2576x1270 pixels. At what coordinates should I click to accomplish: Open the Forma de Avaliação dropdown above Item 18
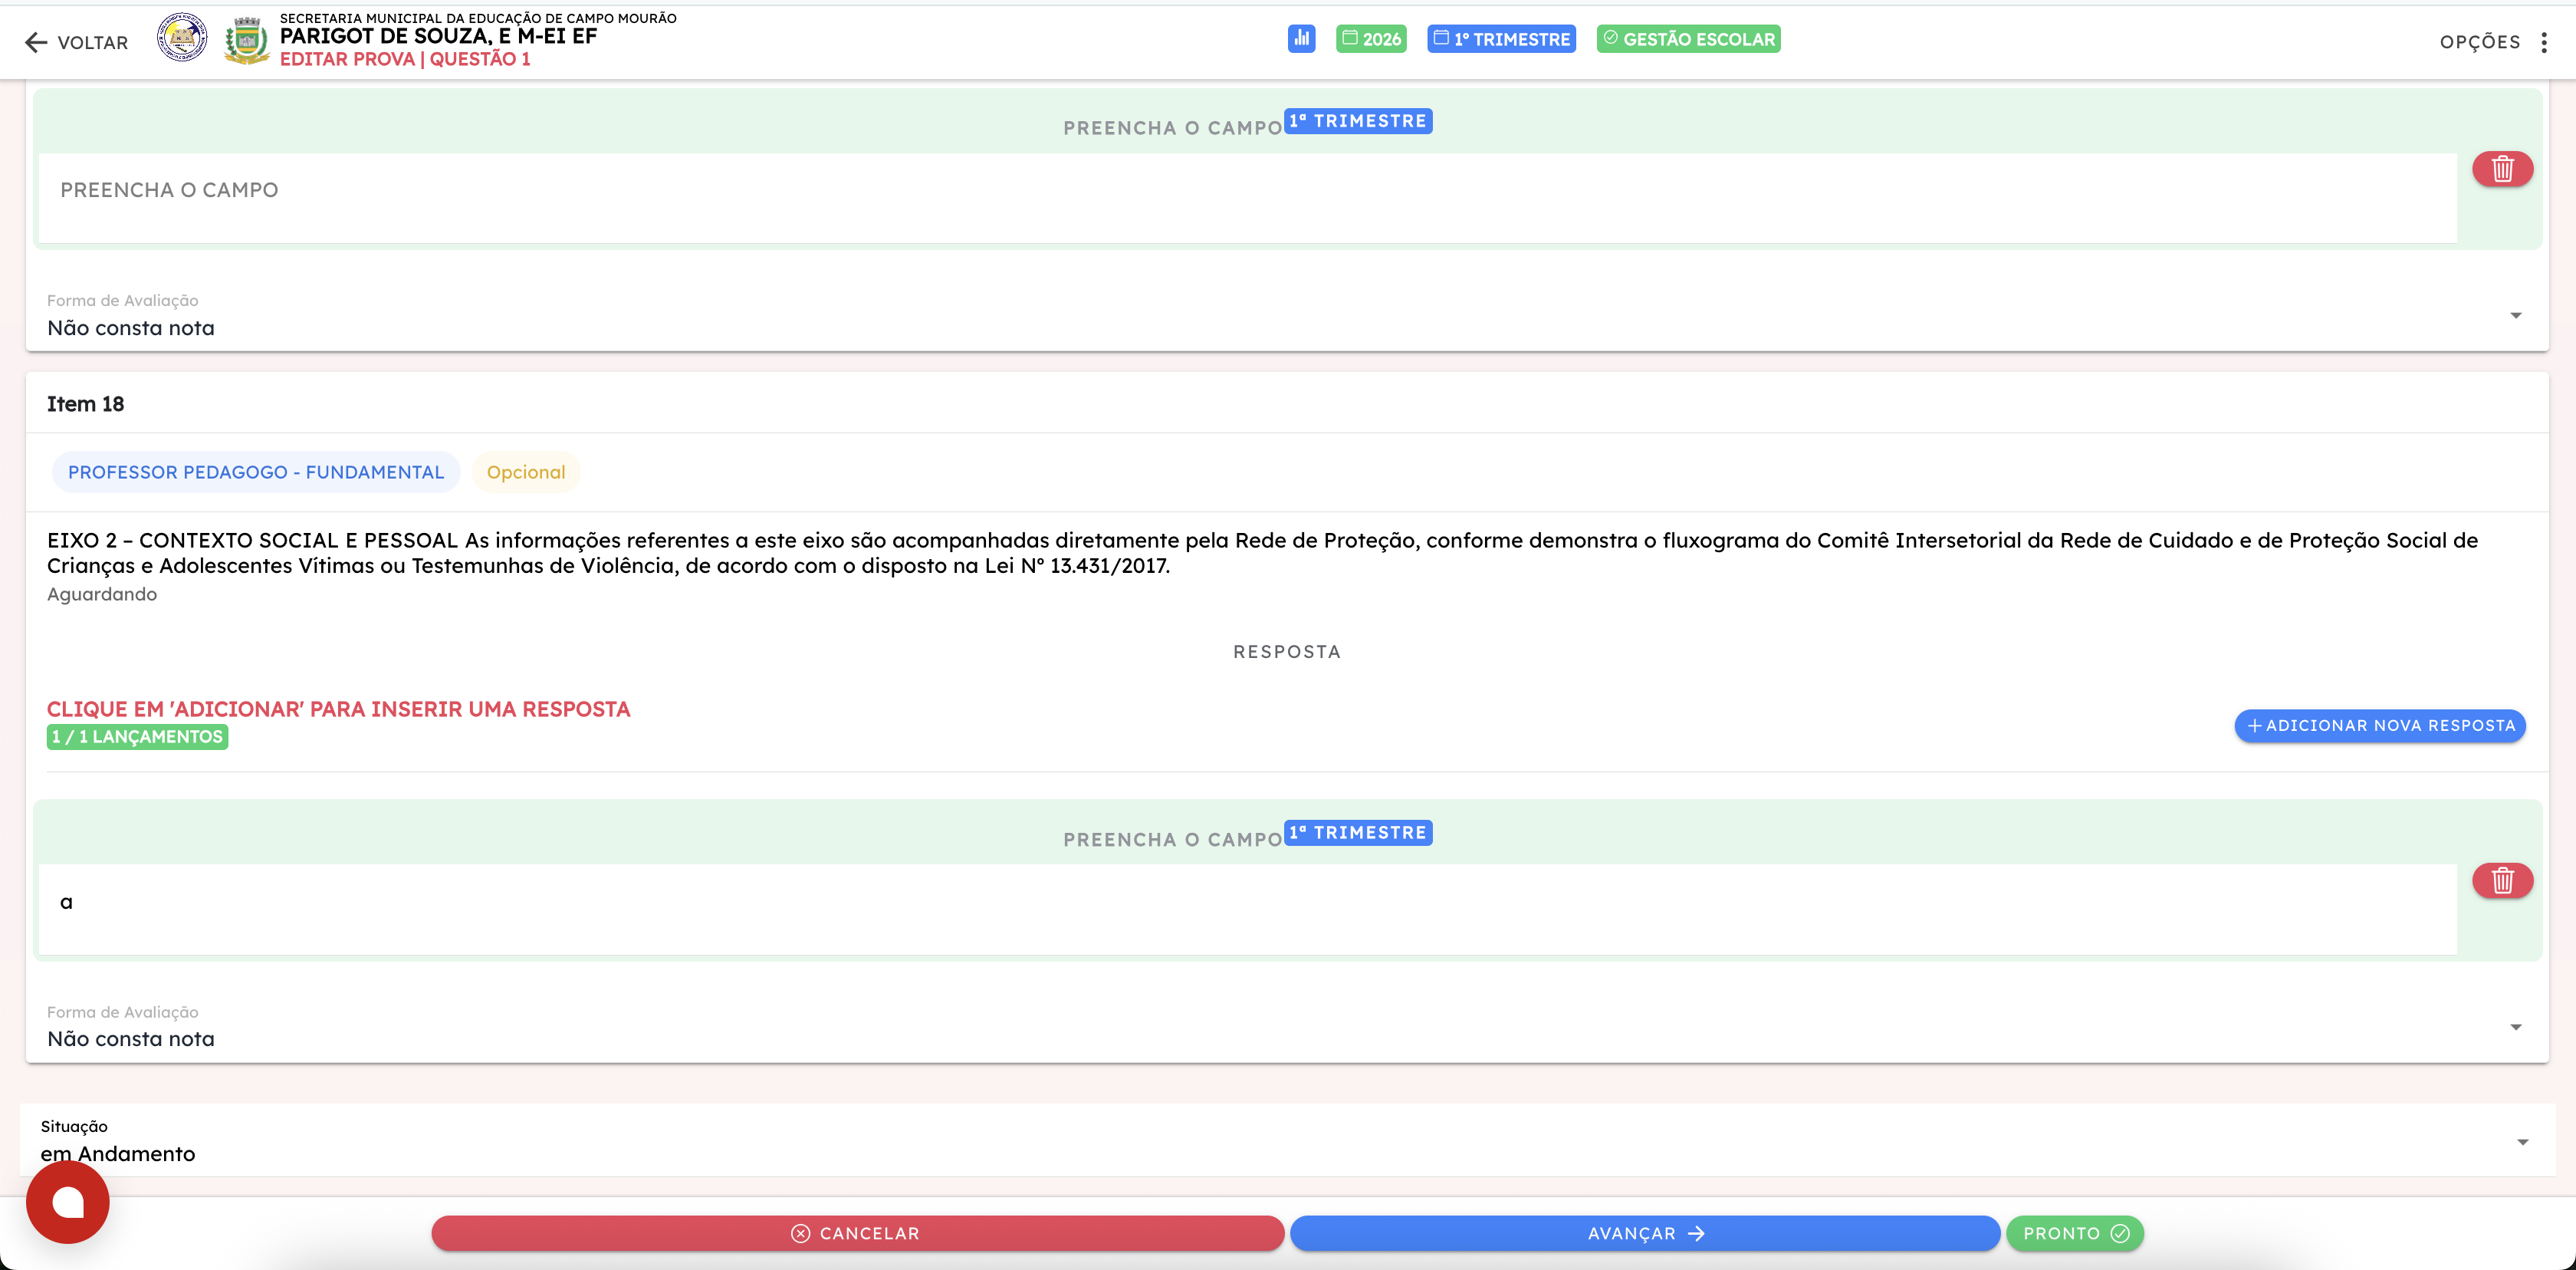1286,316
